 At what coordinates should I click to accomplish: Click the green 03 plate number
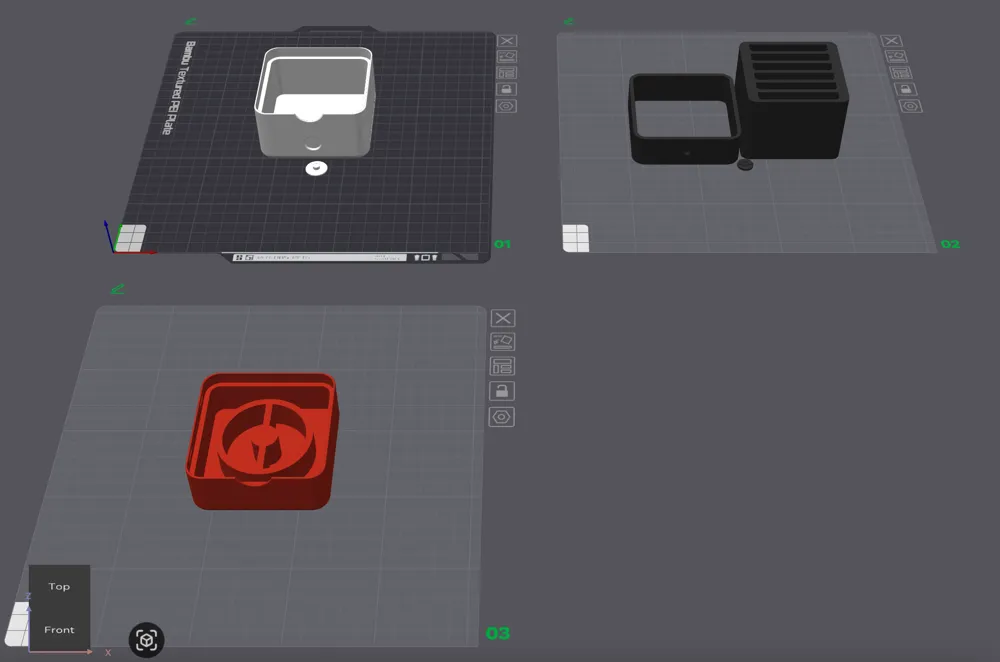point(498,633)
